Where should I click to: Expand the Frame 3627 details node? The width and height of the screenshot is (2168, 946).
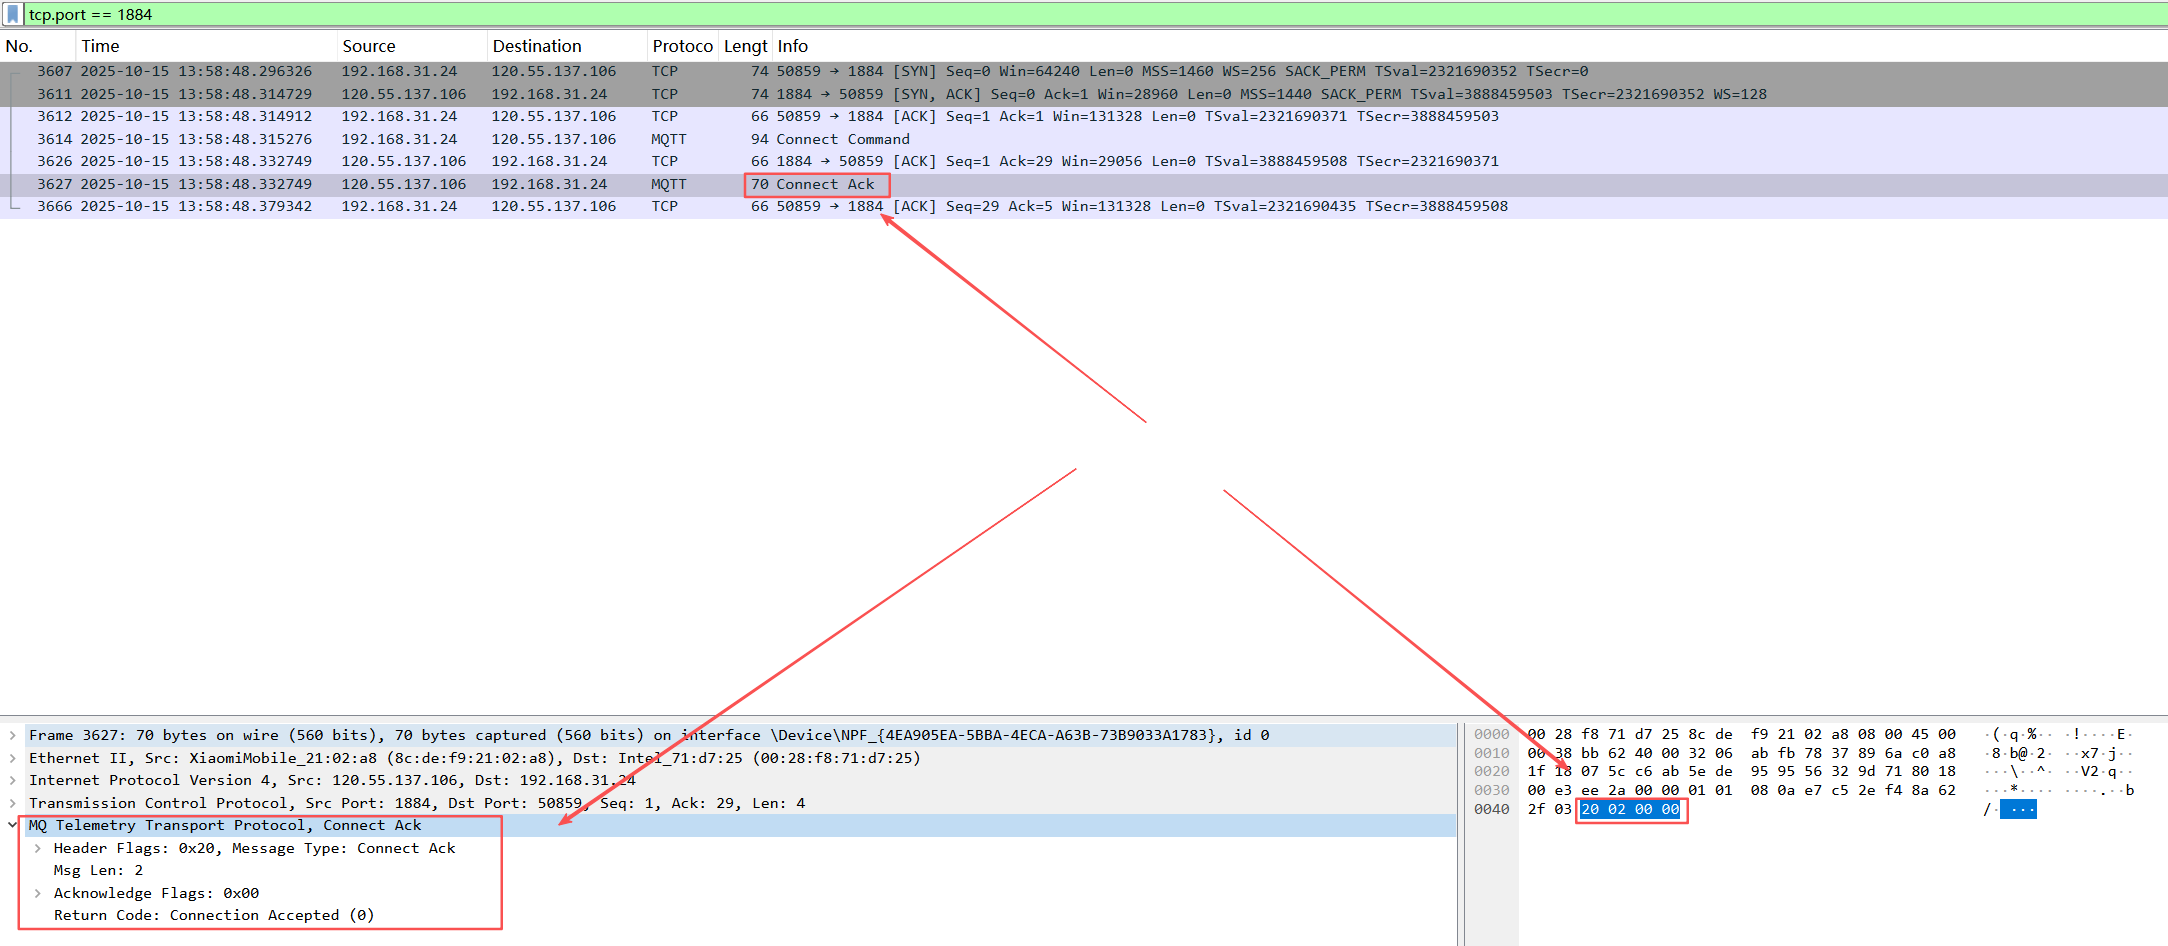(12, 735)
